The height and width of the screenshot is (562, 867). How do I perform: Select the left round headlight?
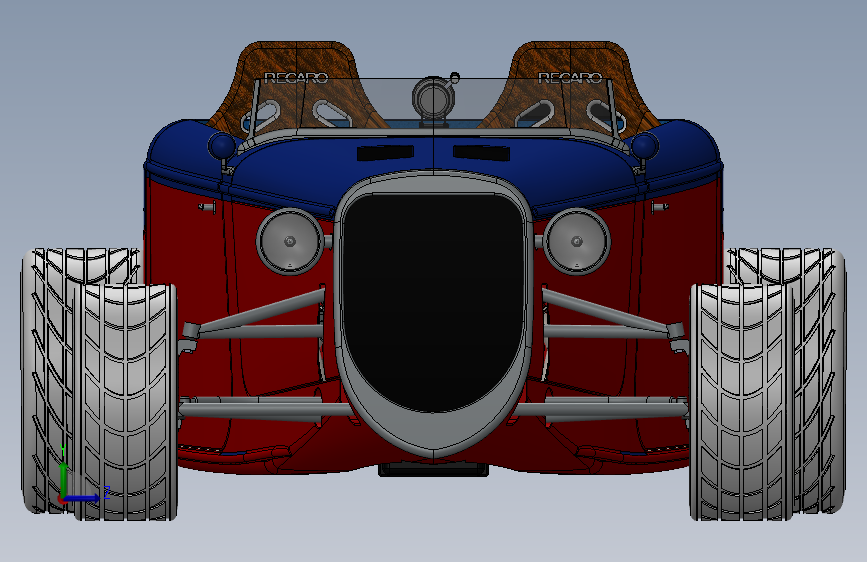click(x=290, y=241)
